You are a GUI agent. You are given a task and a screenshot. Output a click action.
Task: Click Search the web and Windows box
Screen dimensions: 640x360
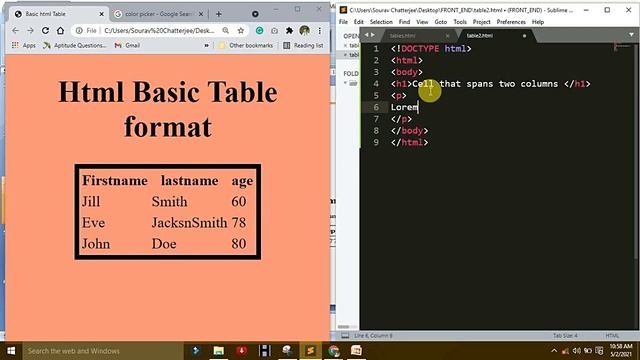pyautogui.click(x=102, y=351)
